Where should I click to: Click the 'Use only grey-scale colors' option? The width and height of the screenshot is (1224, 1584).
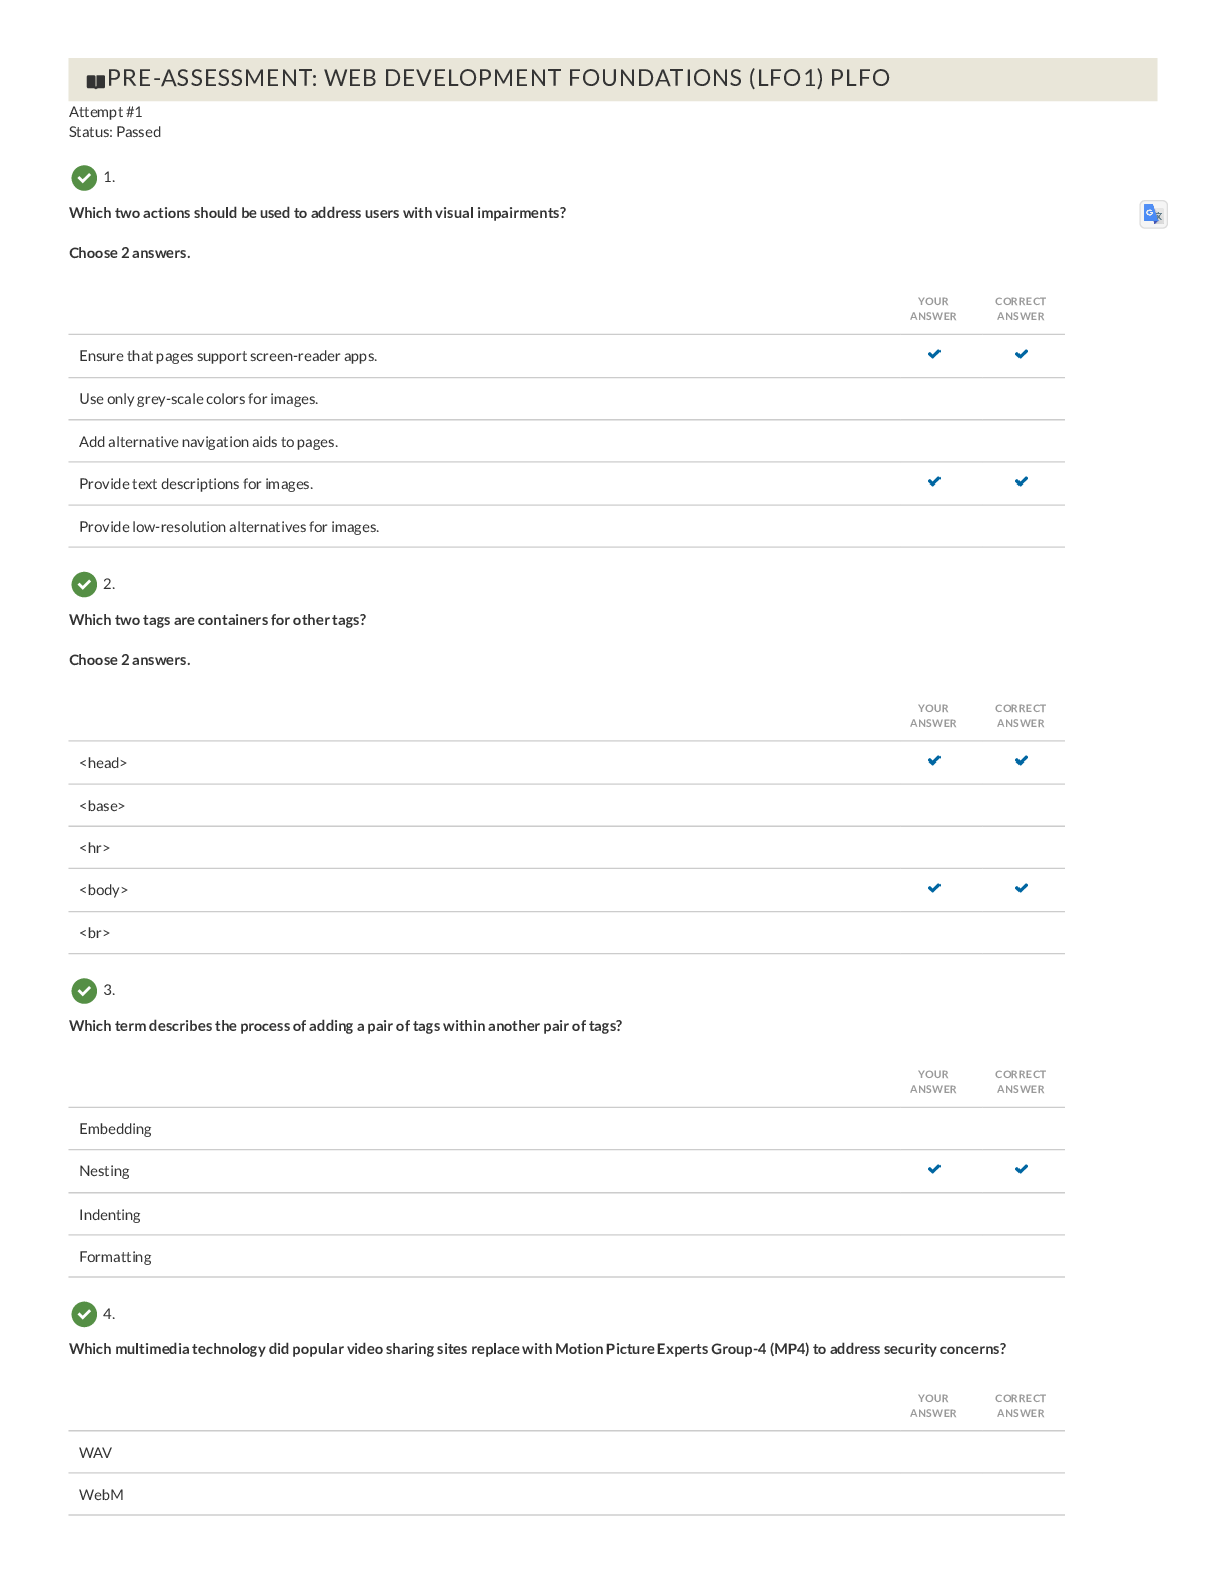198,399
